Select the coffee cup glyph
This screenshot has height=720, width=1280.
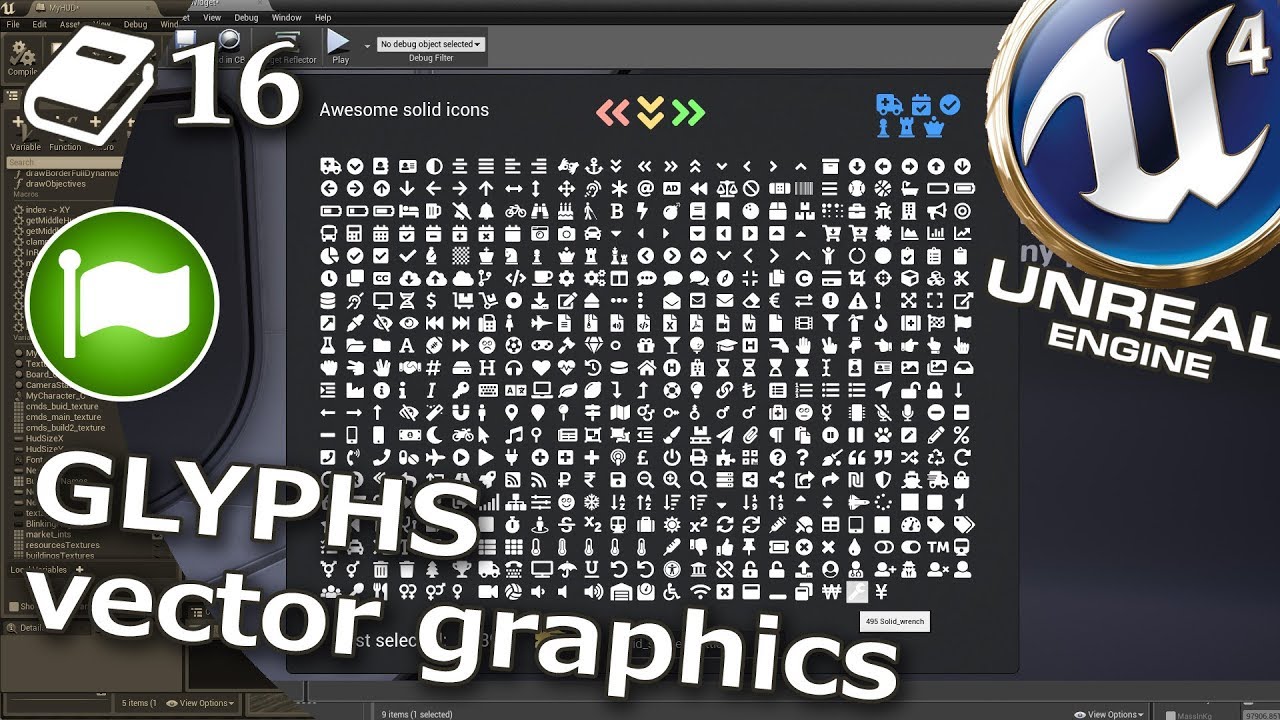(541, 277)
